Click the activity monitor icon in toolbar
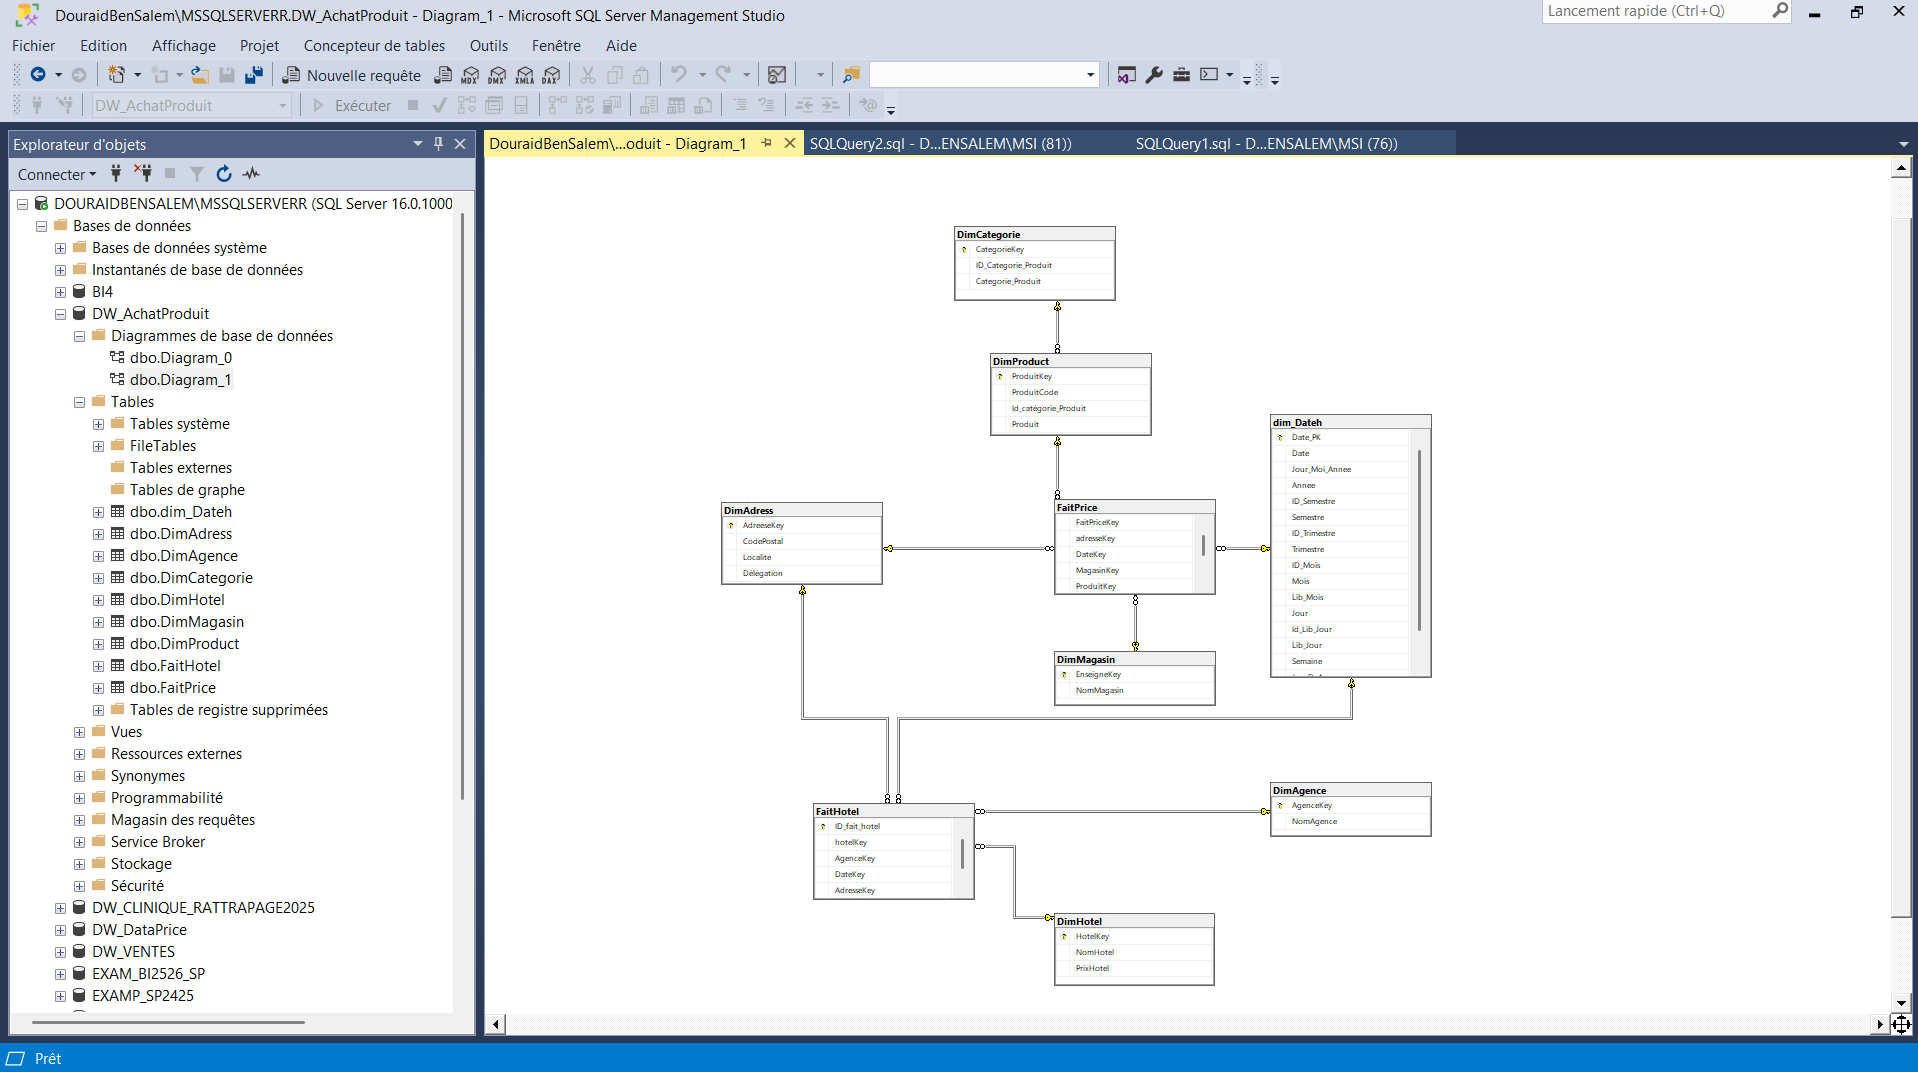1918x1072 pixels. coord(776,75)
